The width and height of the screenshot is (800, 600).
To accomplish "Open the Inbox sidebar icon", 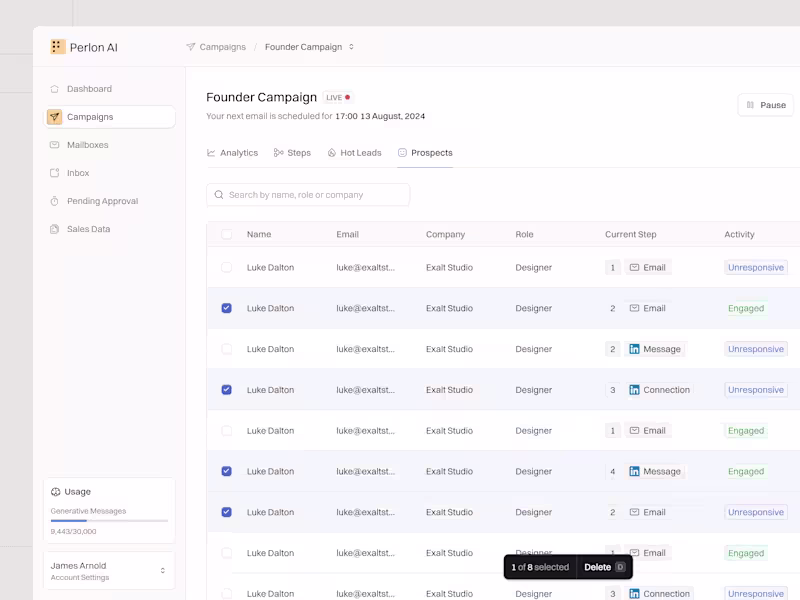I will pos(55,173).
